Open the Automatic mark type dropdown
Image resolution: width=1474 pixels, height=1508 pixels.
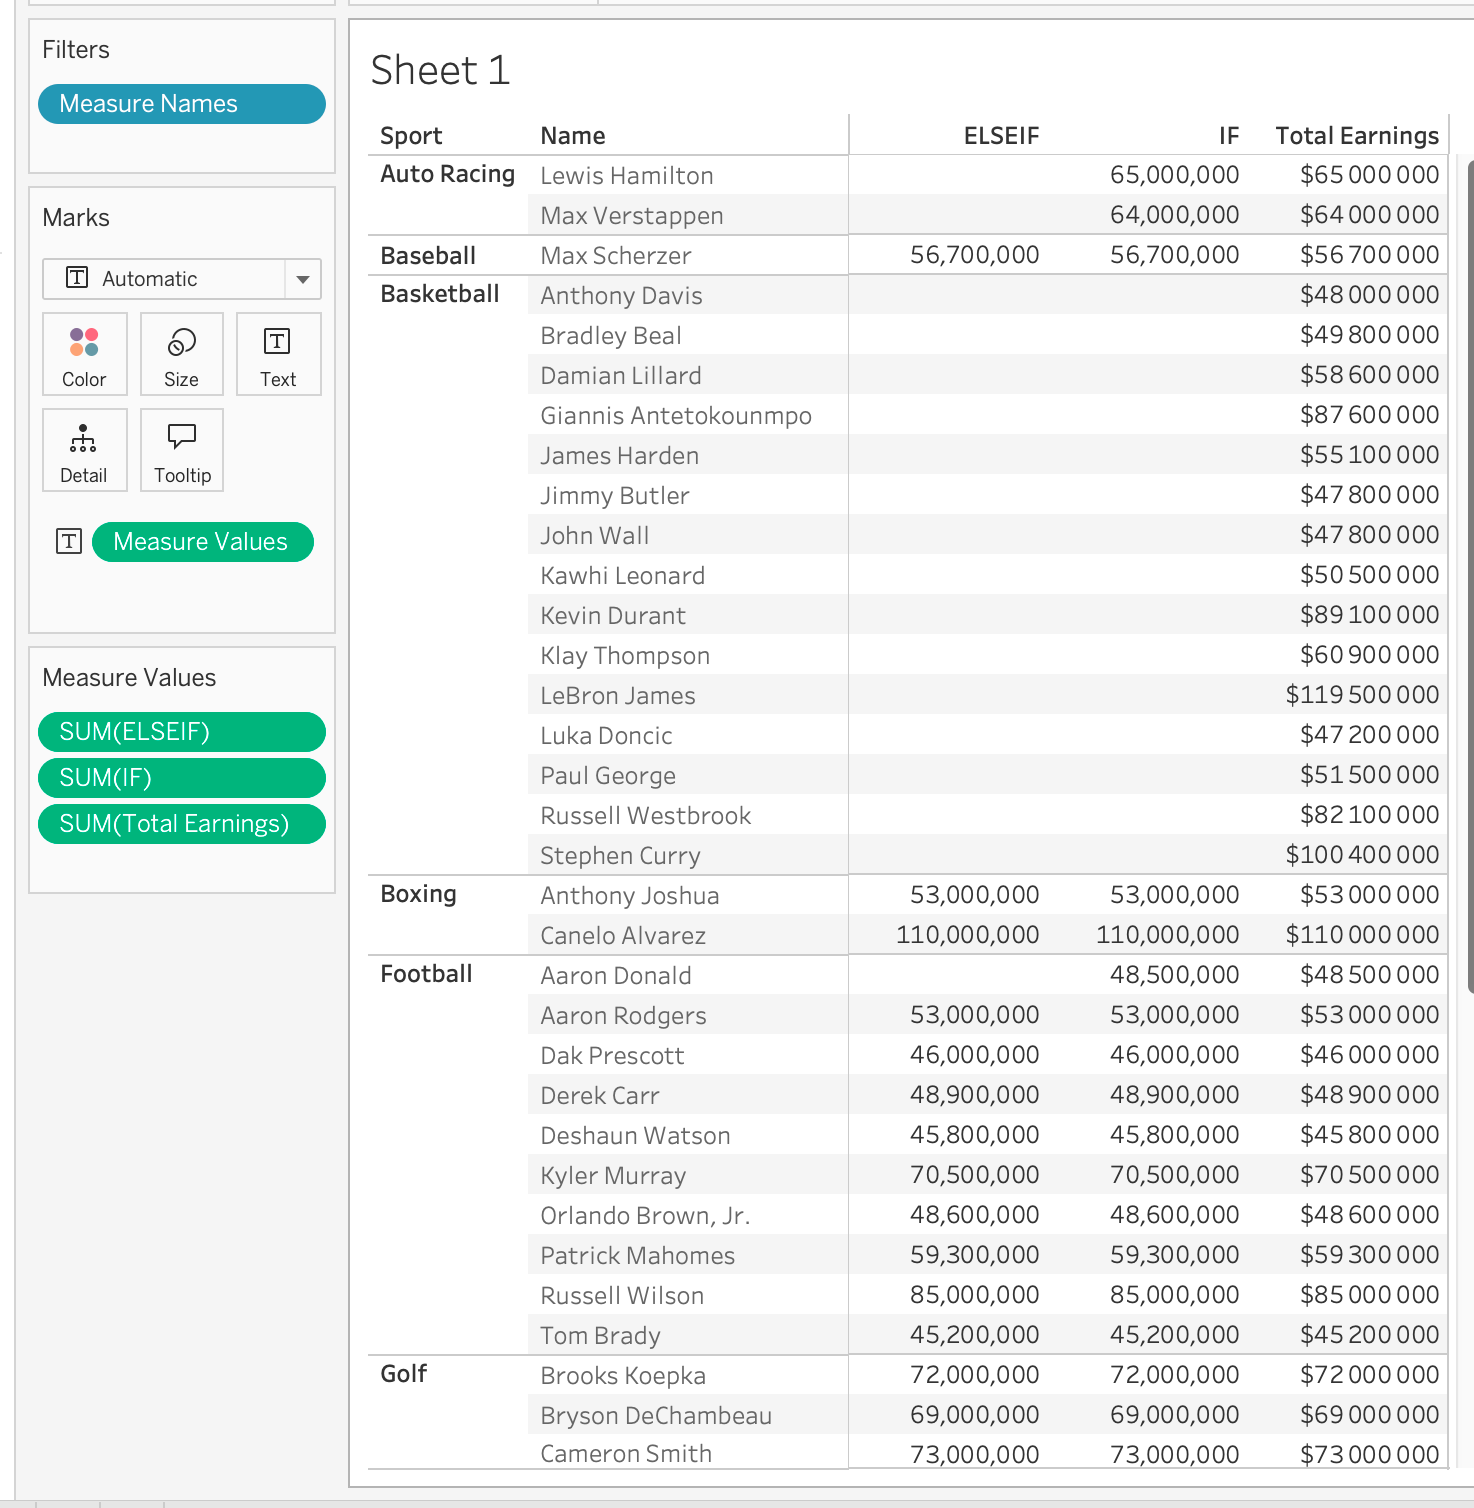point(182,279)
